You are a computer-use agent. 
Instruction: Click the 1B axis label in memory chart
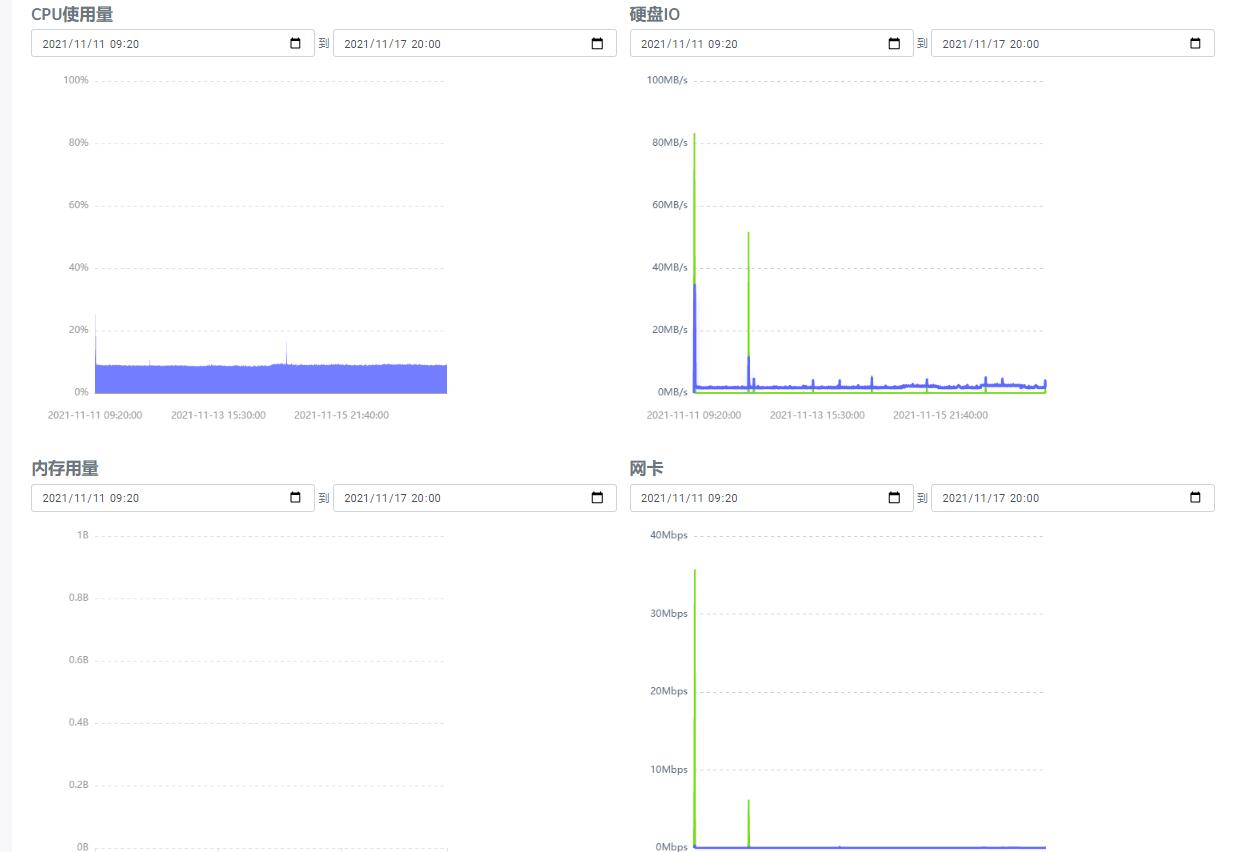tap(83, 535)
